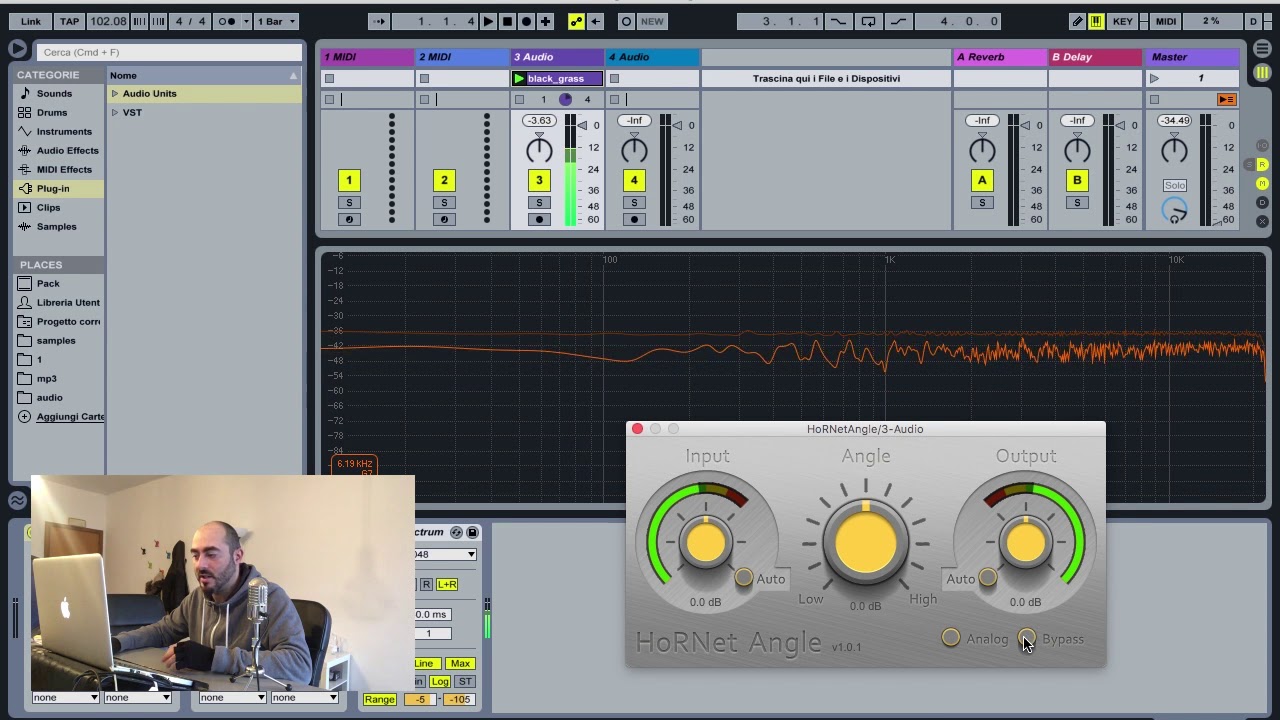Screen dimensions: 1280x720
Task: Enable Output Auto in HoRNet Angle
Action: (988, 578)
